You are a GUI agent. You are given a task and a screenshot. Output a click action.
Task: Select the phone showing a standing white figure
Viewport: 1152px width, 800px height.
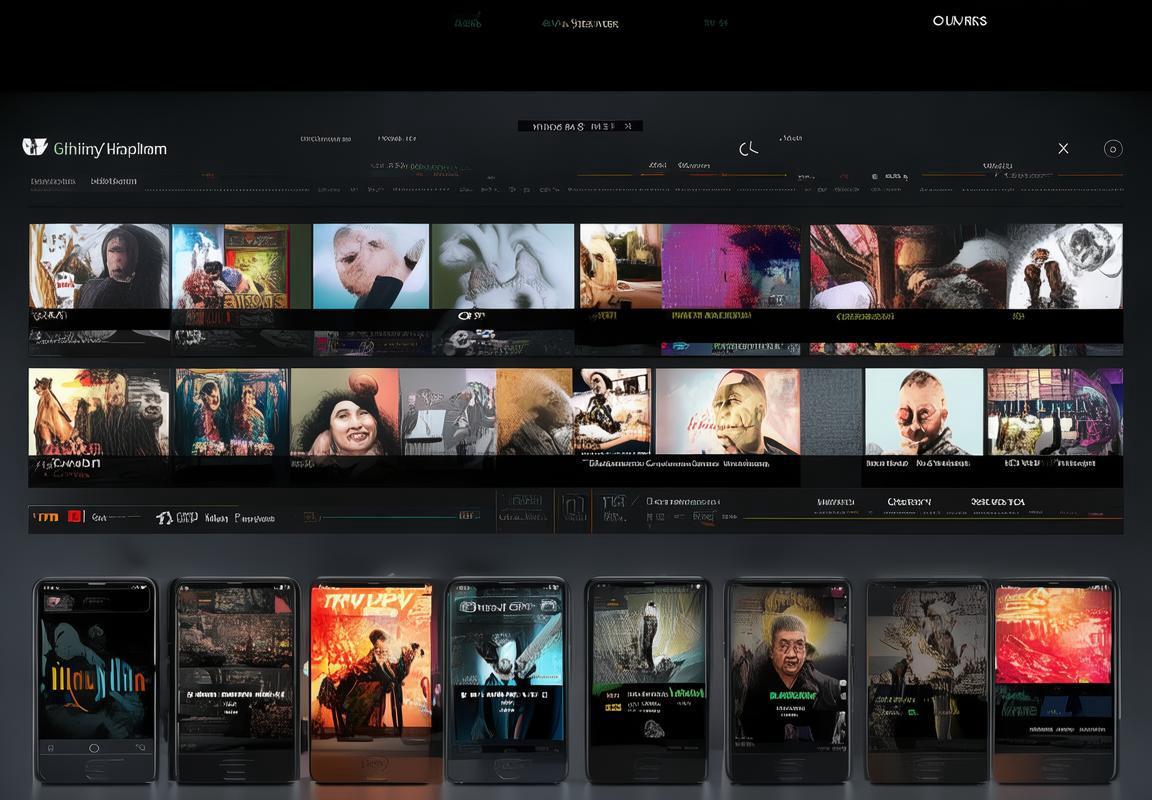point(647,680)
